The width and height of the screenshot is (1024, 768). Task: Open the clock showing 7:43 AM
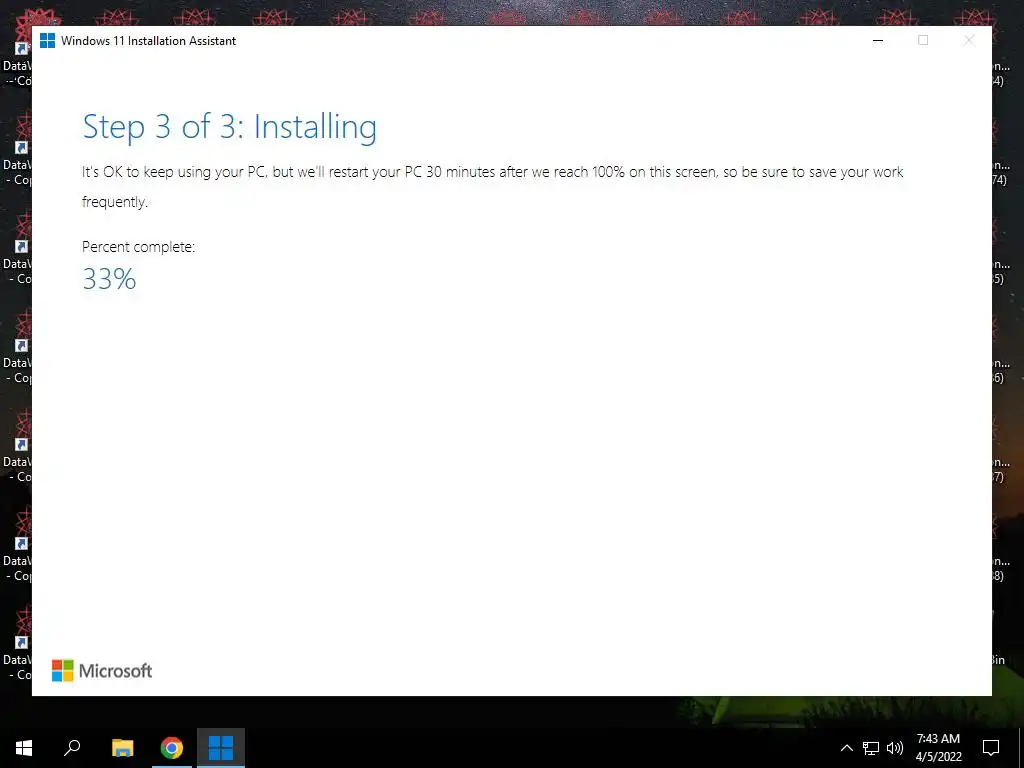click(938, 748)
